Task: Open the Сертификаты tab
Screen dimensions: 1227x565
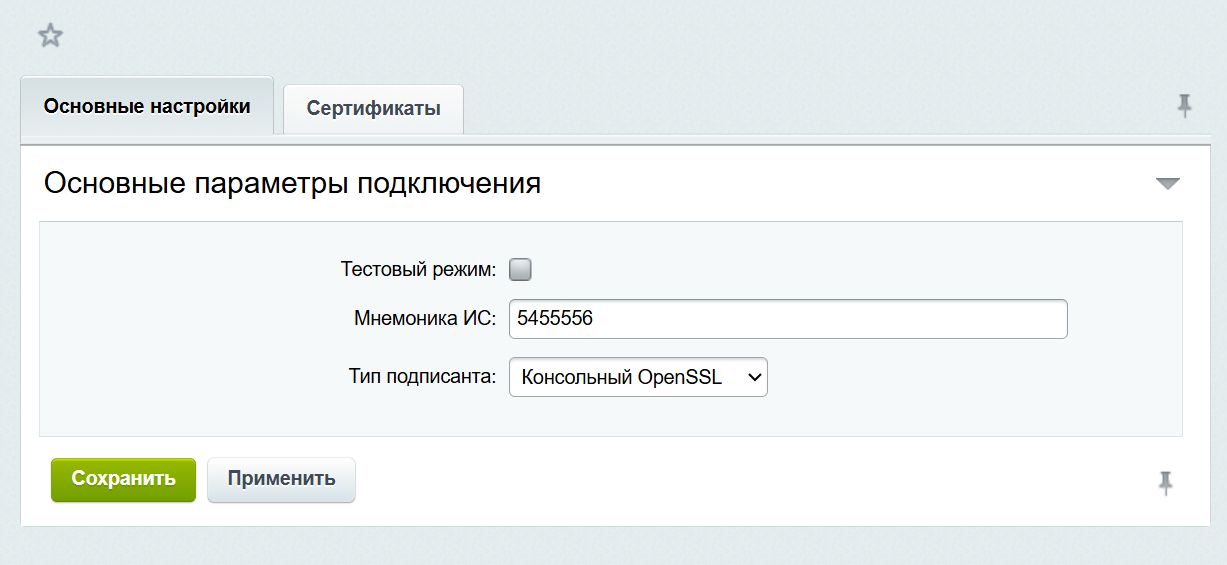Action: [x=373, y=108]
